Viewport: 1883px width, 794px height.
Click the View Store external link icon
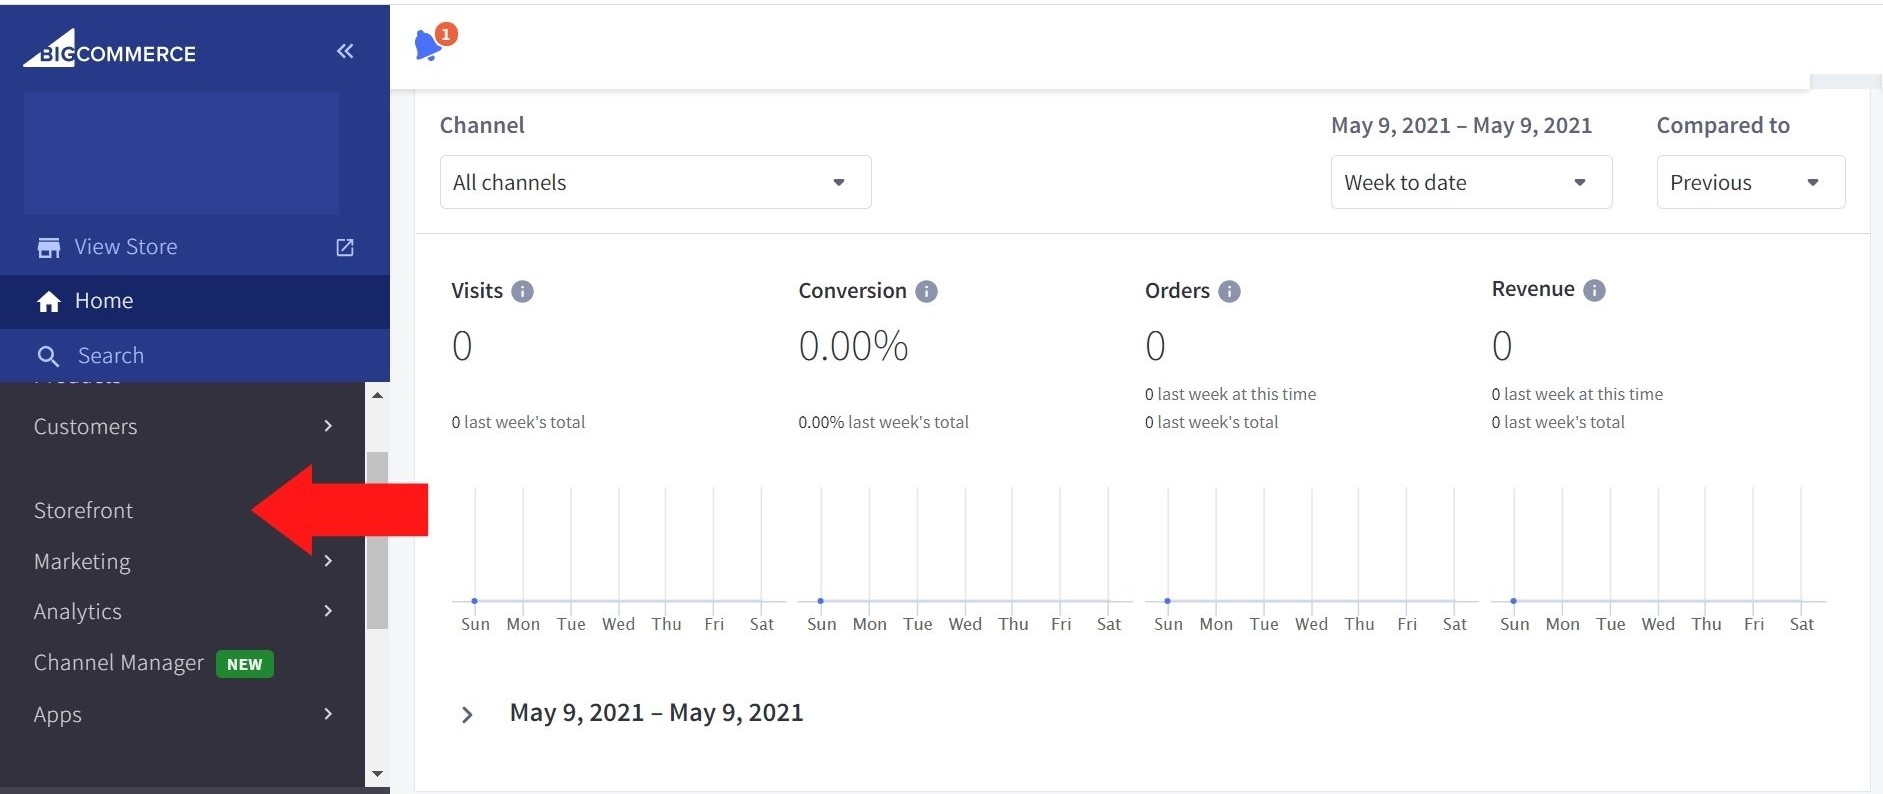(x=345, y=247)
